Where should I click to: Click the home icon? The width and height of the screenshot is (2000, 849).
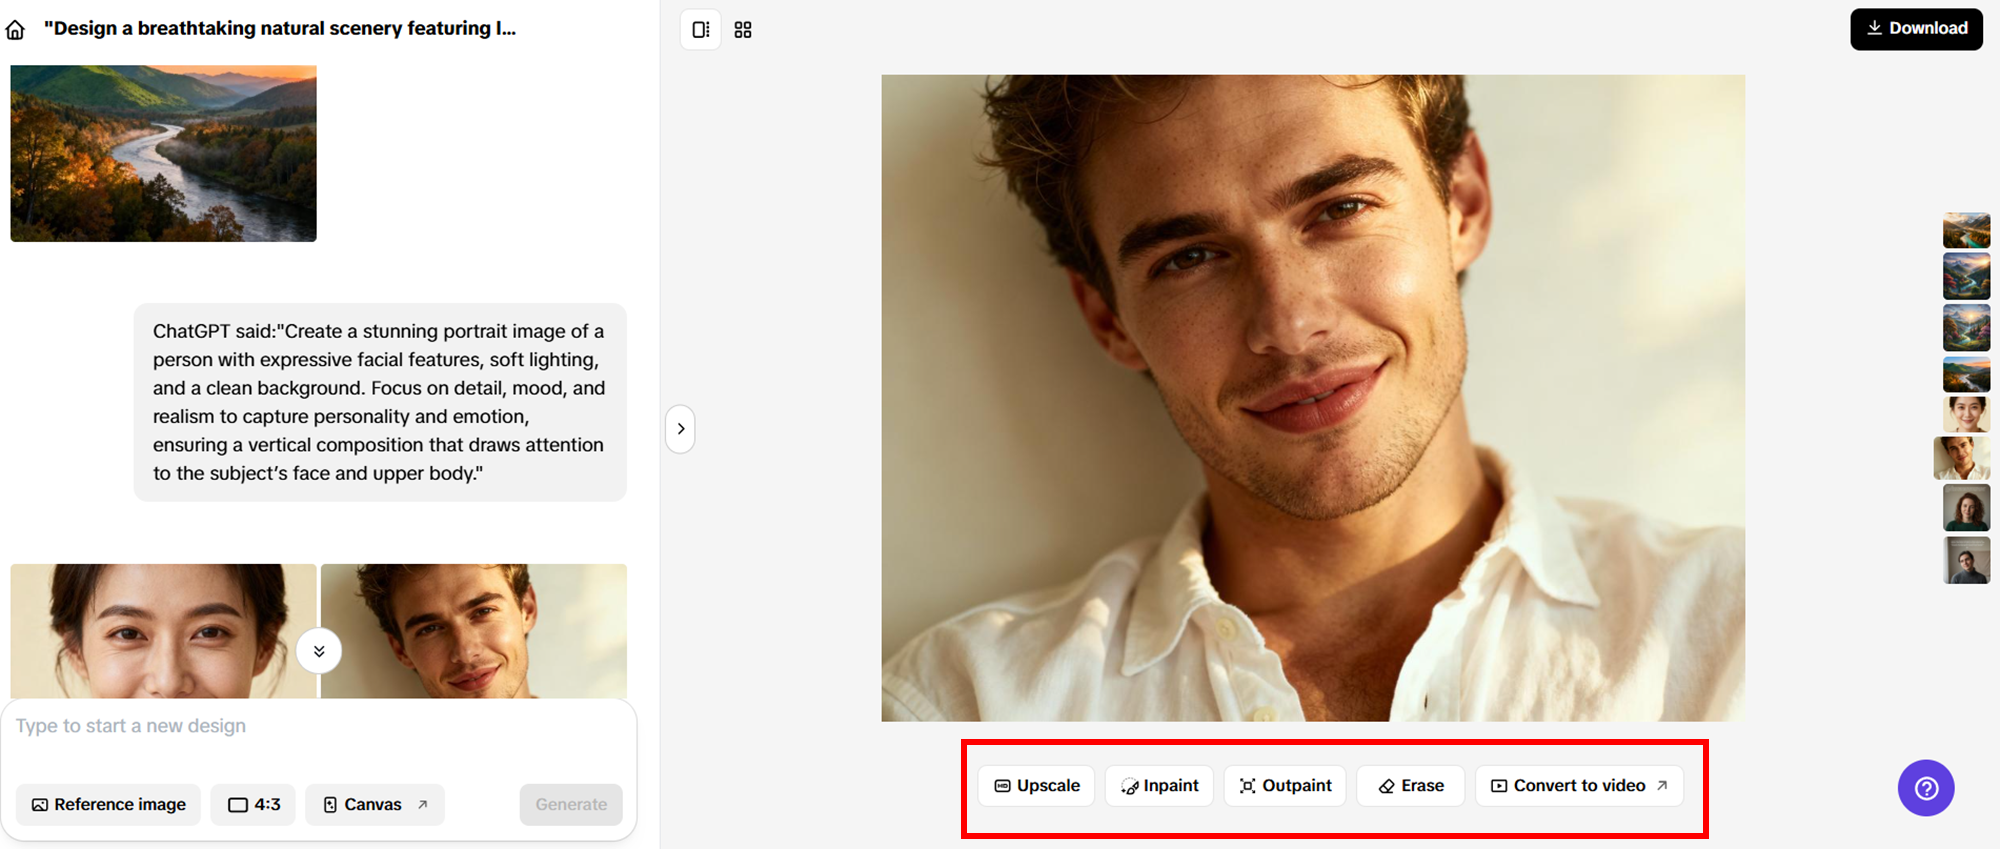(x=15, y=30)
